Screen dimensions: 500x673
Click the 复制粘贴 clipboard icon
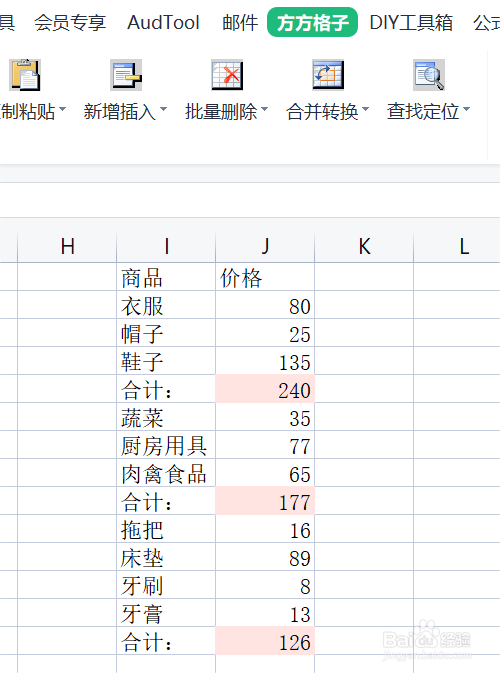pos(25,75)
